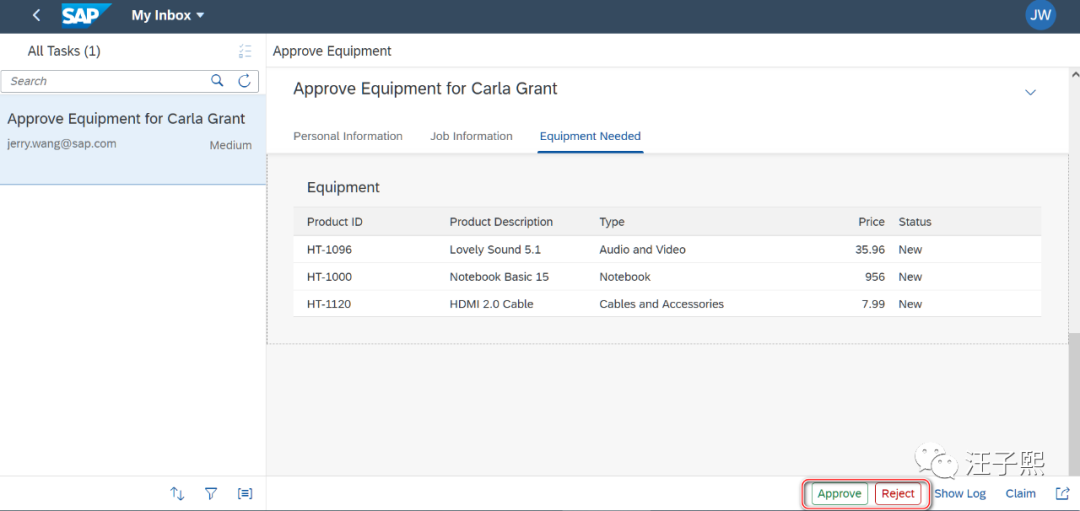Click the search magnifier icon
Viewport: 1080px width, 511px height.
point(217,81)
